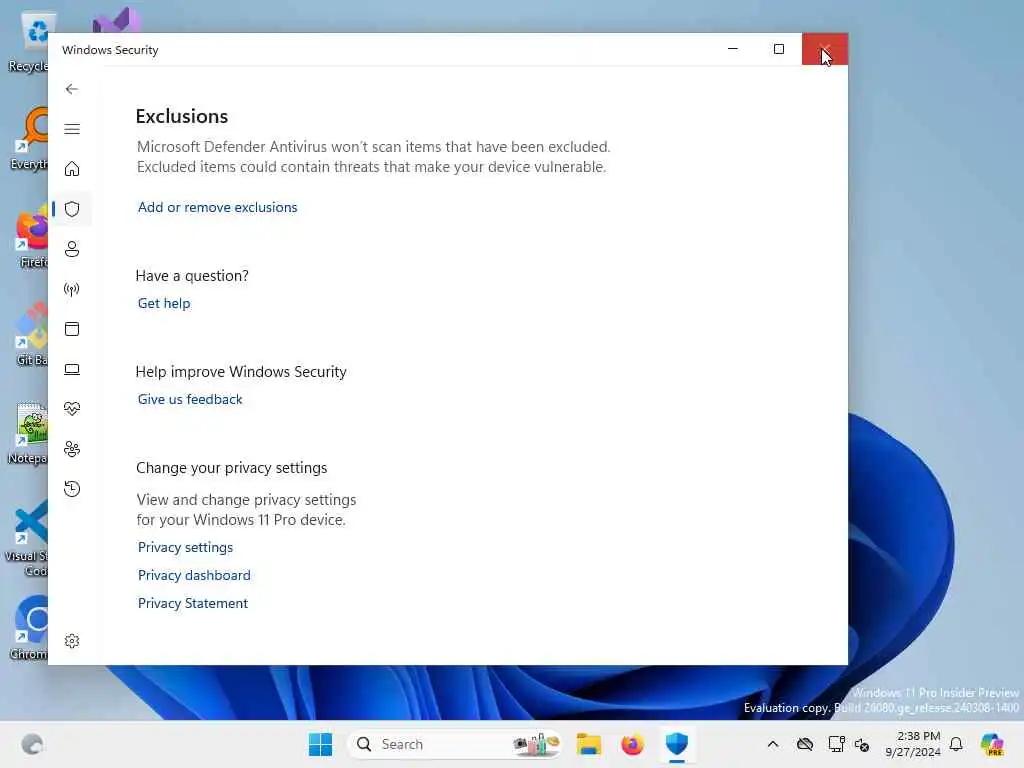This screenshot has width=1024, height=768.
Task: Select the Firefox desktop shortcut
Action: coord(33,236)
